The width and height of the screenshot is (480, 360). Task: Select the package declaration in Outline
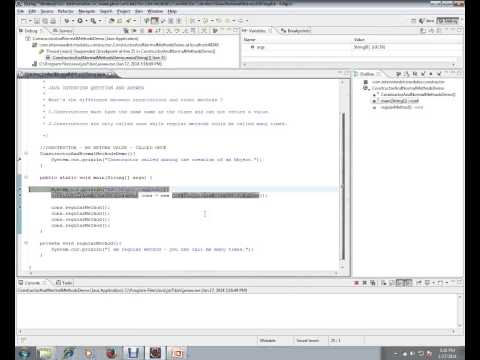point(404,82)
